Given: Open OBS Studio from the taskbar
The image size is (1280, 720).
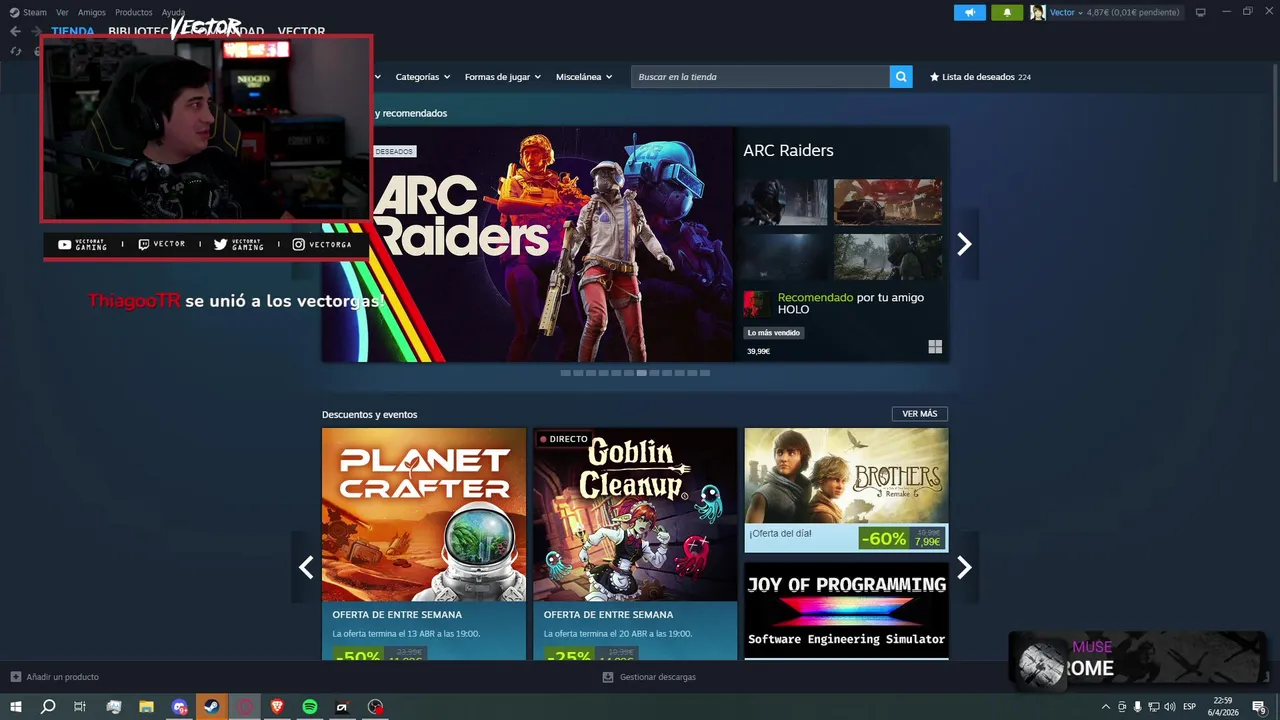Looking at the screenshot, I should (375, 707).
